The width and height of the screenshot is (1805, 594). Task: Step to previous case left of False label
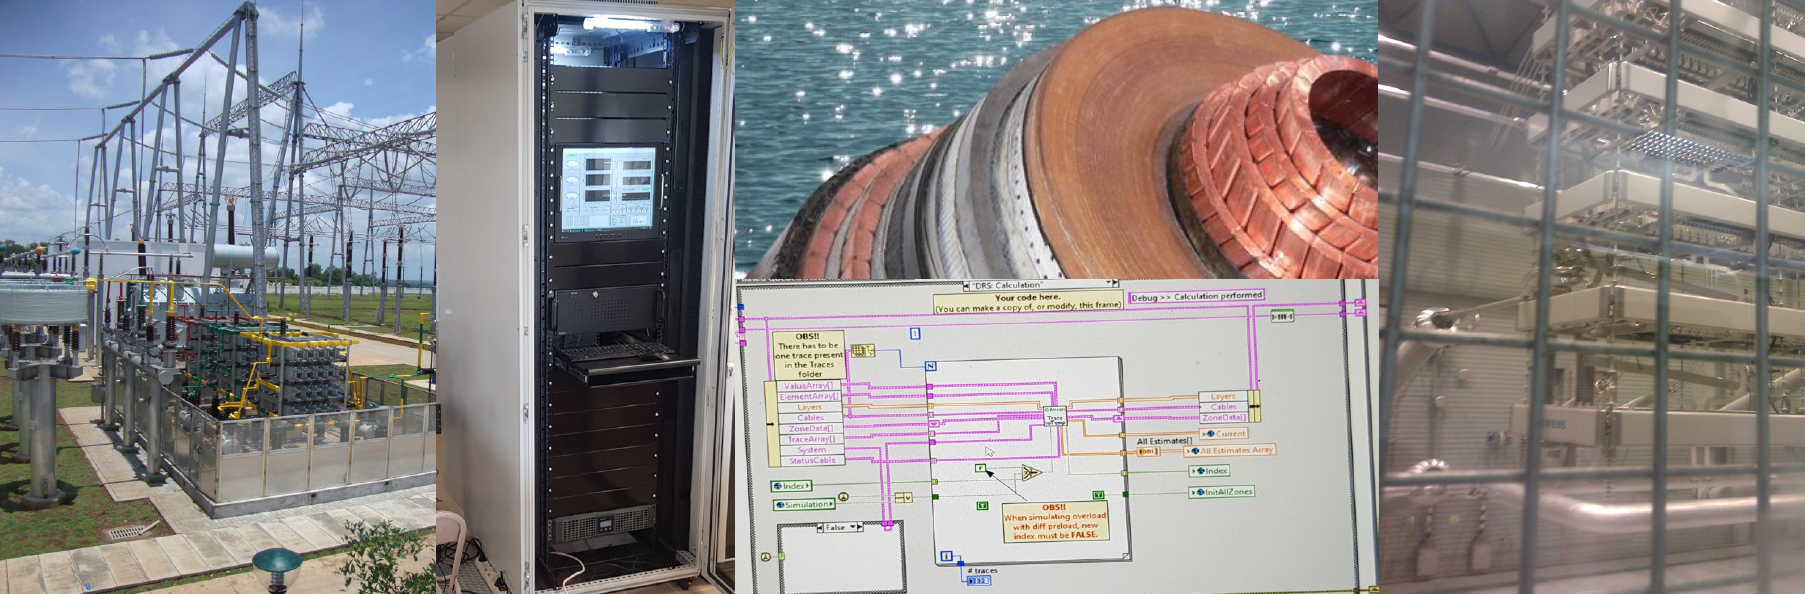point(820,527)
